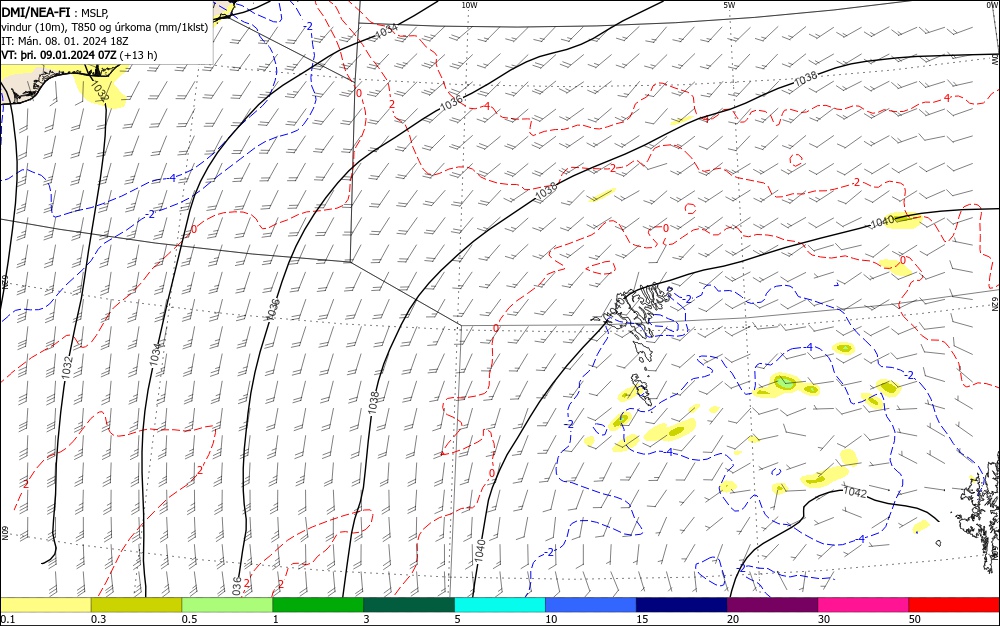Pick the red 50+ legend swatch
This screenshot has width=1000, height=626.
[954, 605]
